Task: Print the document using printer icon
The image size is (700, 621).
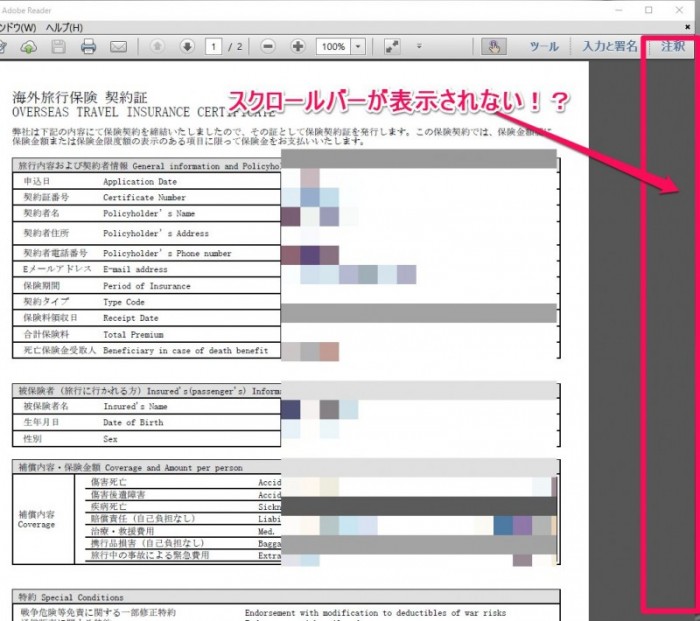Action: click(88, 46)
